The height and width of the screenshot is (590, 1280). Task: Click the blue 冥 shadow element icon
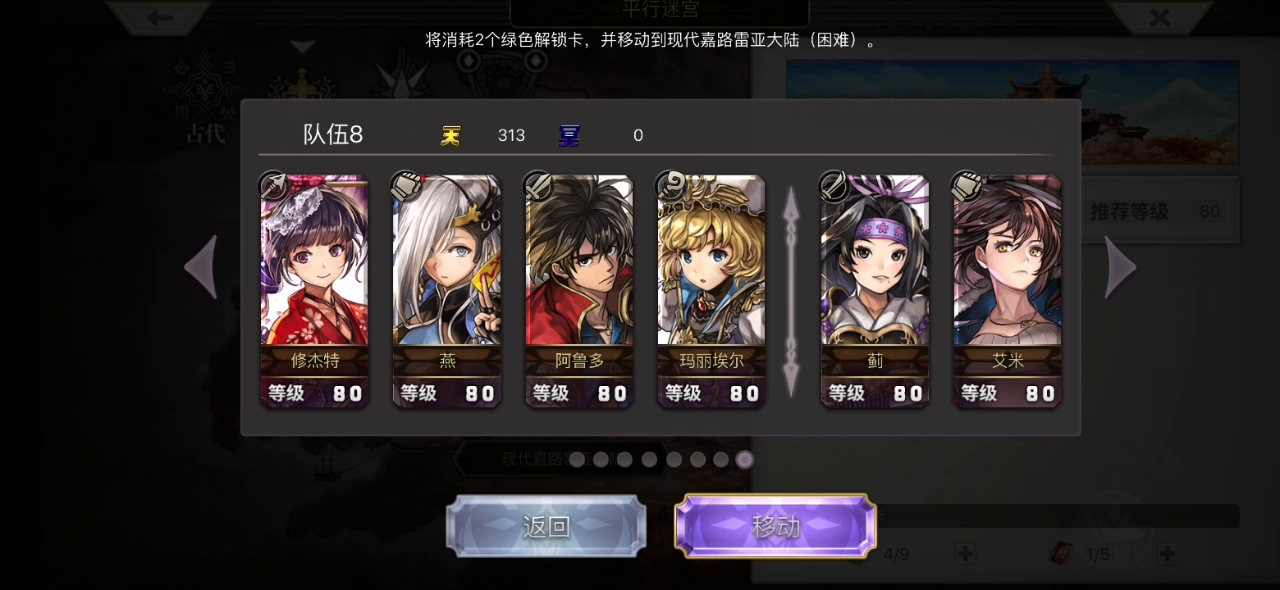click(x=569, y=135)
